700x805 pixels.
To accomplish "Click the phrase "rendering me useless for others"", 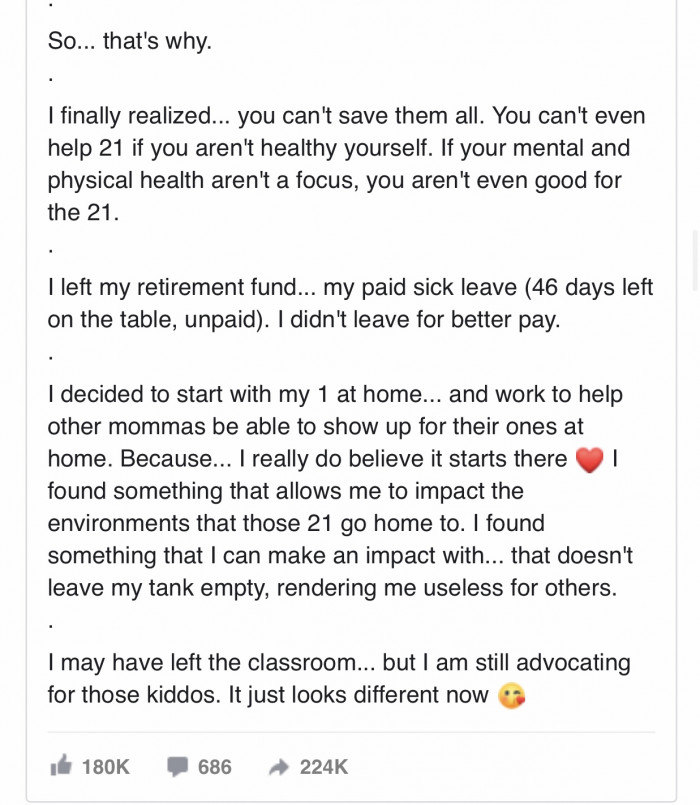I will 446,588.
